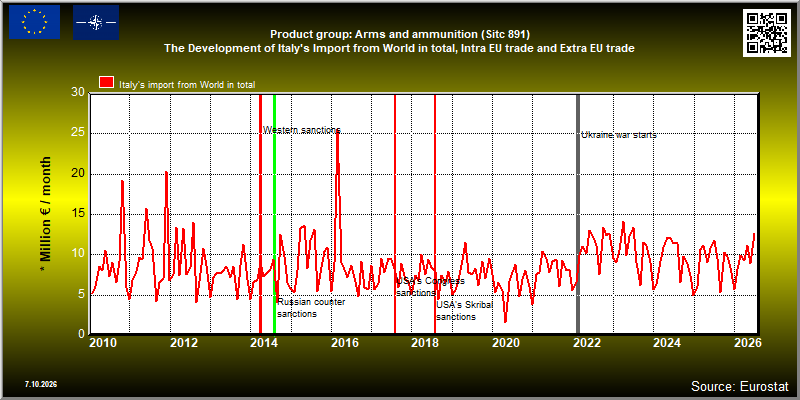
Task: Select the Italy's import from World legend label
Action: point(187,85)
